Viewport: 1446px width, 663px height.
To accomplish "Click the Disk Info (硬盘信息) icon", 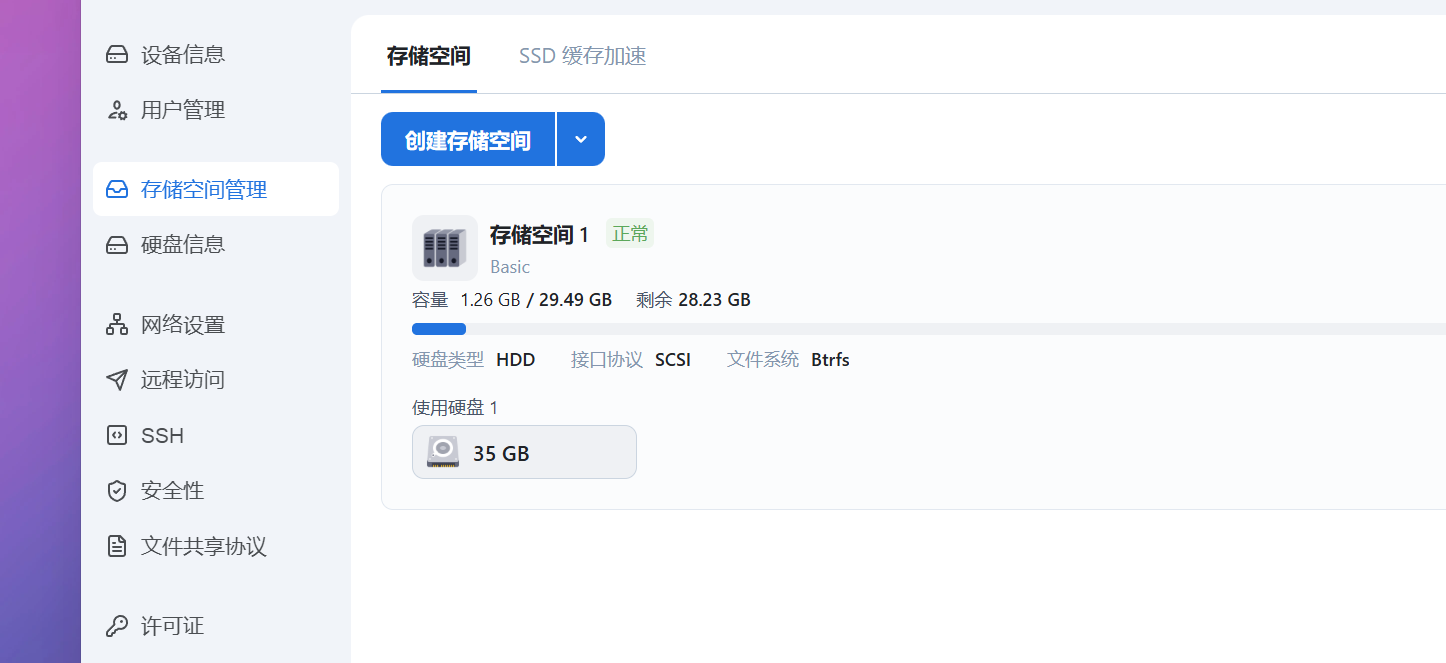I will point(117,244).
